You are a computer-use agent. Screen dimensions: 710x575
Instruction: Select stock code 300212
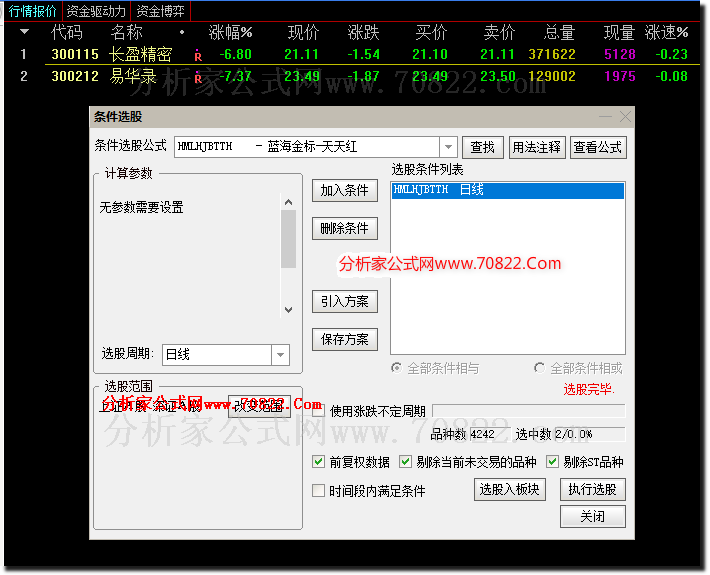point(75,76)
